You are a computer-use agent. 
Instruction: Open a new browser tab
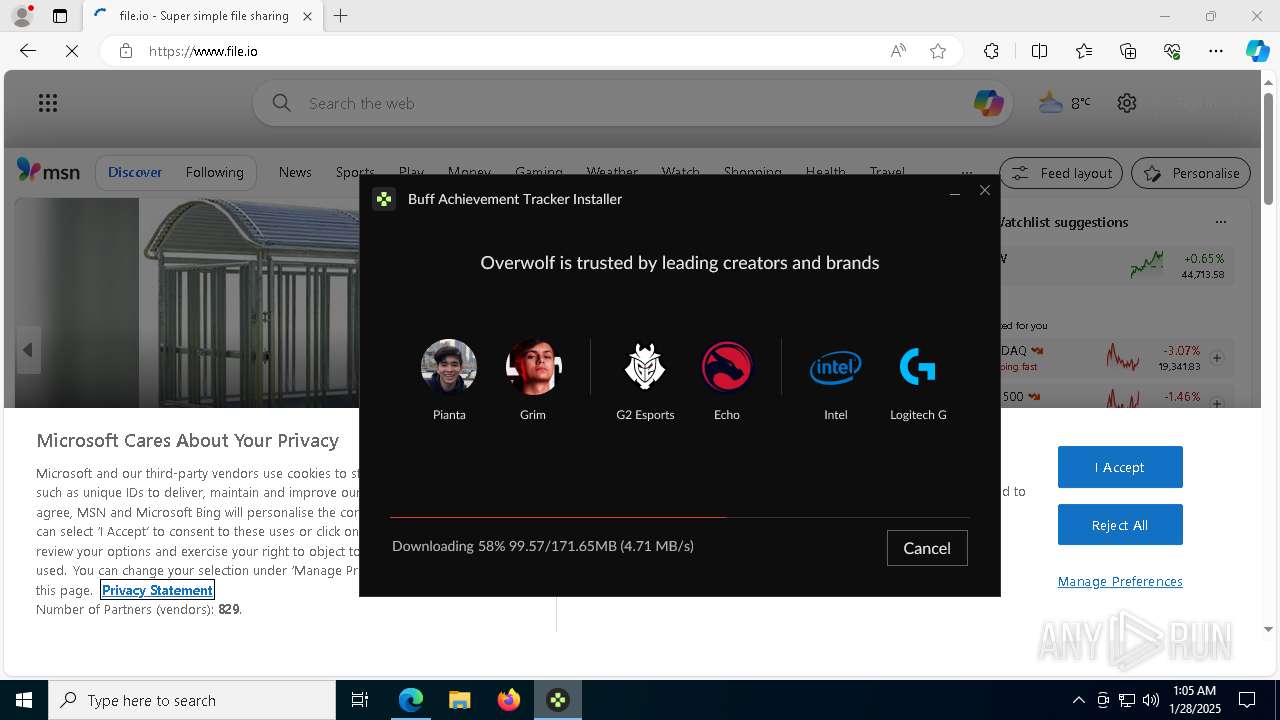point(341,16)
